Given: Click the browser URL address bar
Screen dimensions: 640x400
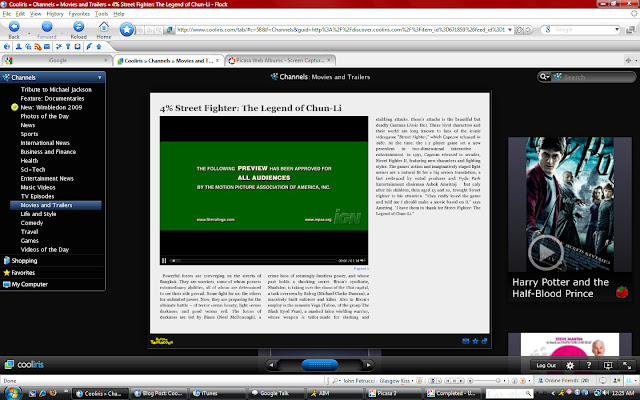Looking at the screenshot, I should point(340,30).
